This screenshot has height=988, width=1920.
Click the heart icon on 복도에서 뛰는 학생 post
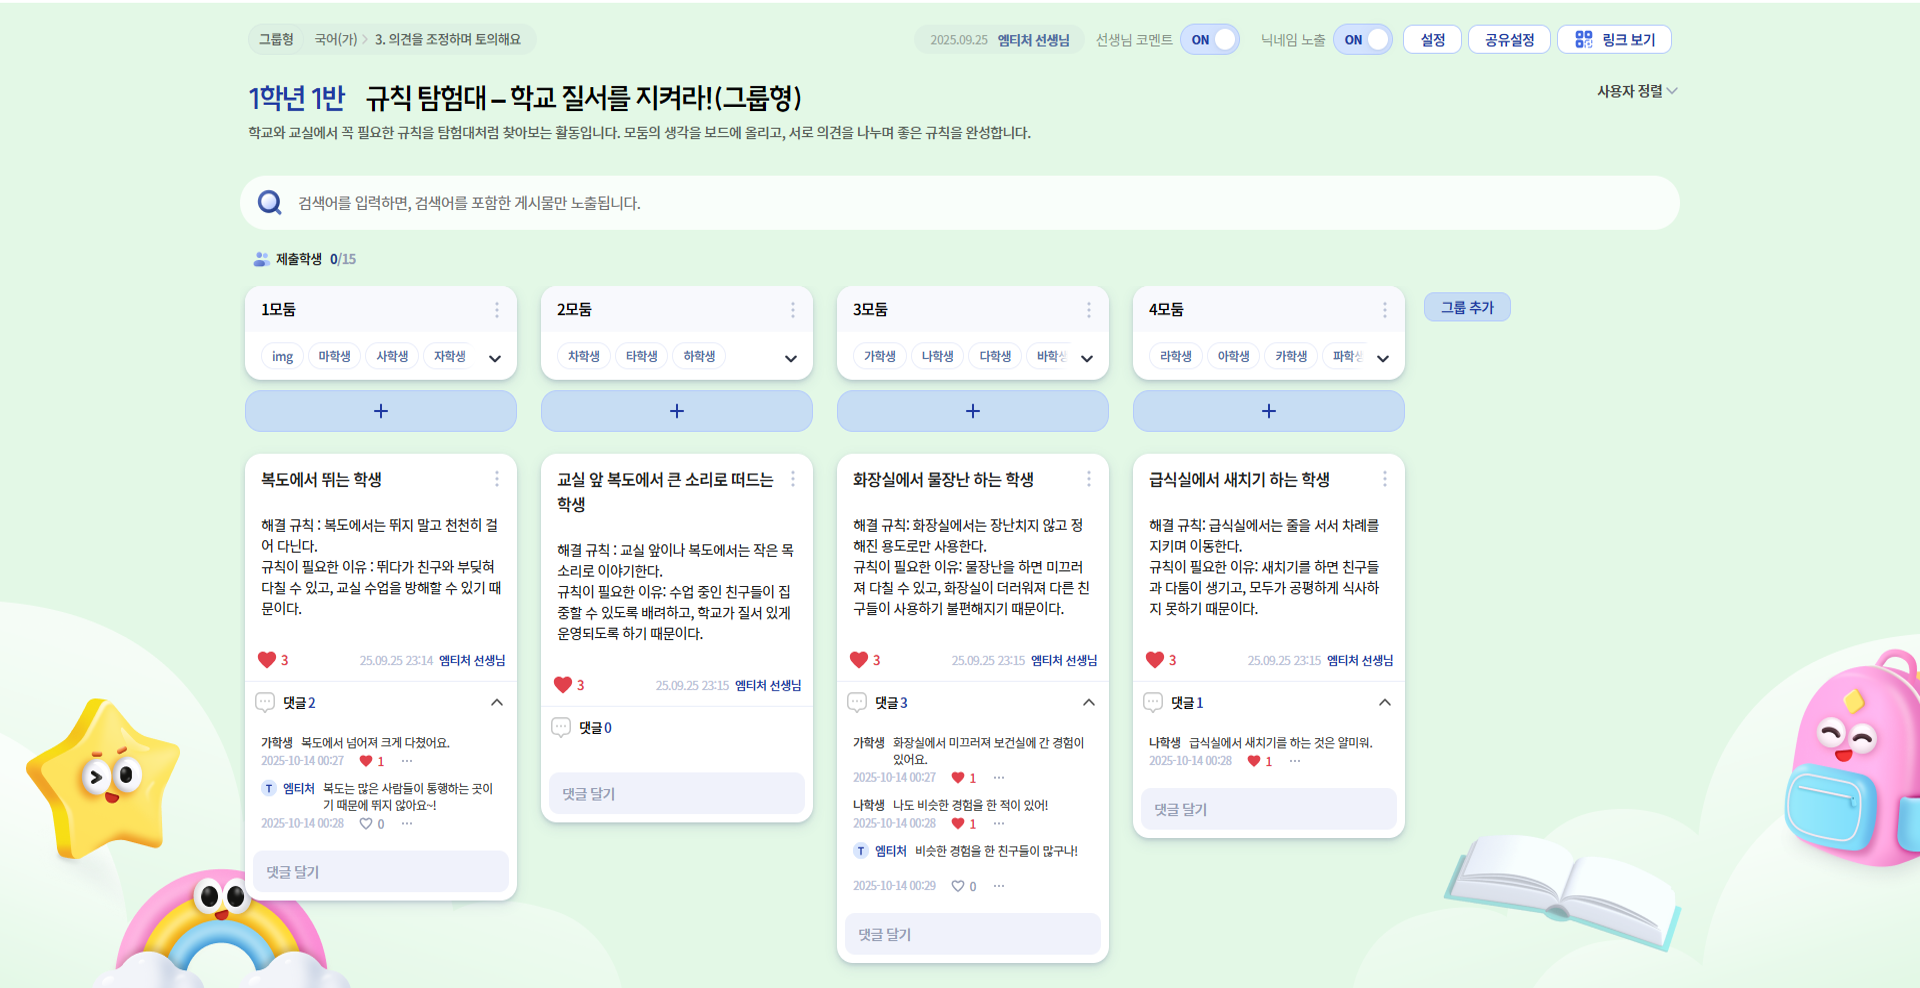click(265, 659)
